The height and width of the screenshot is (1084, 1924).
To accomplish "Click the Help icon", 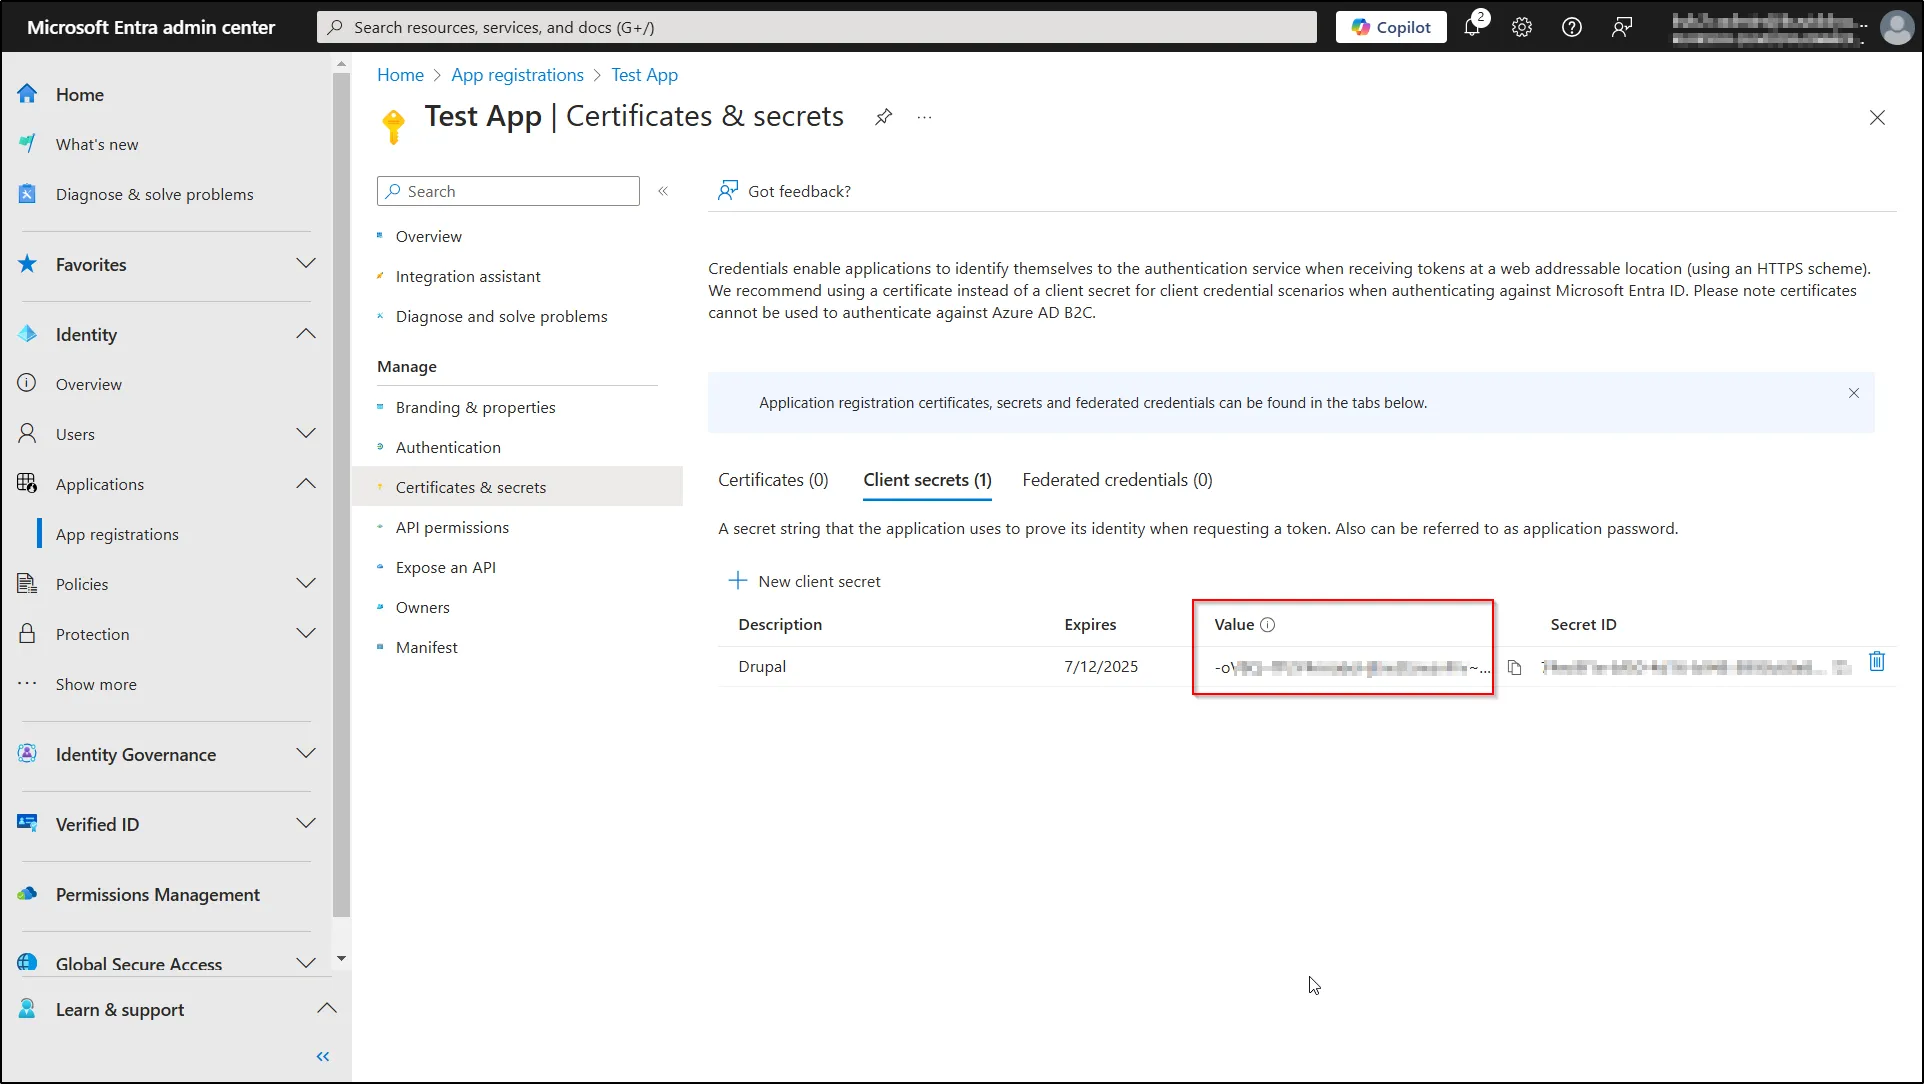I will [x=1571, y=26].
